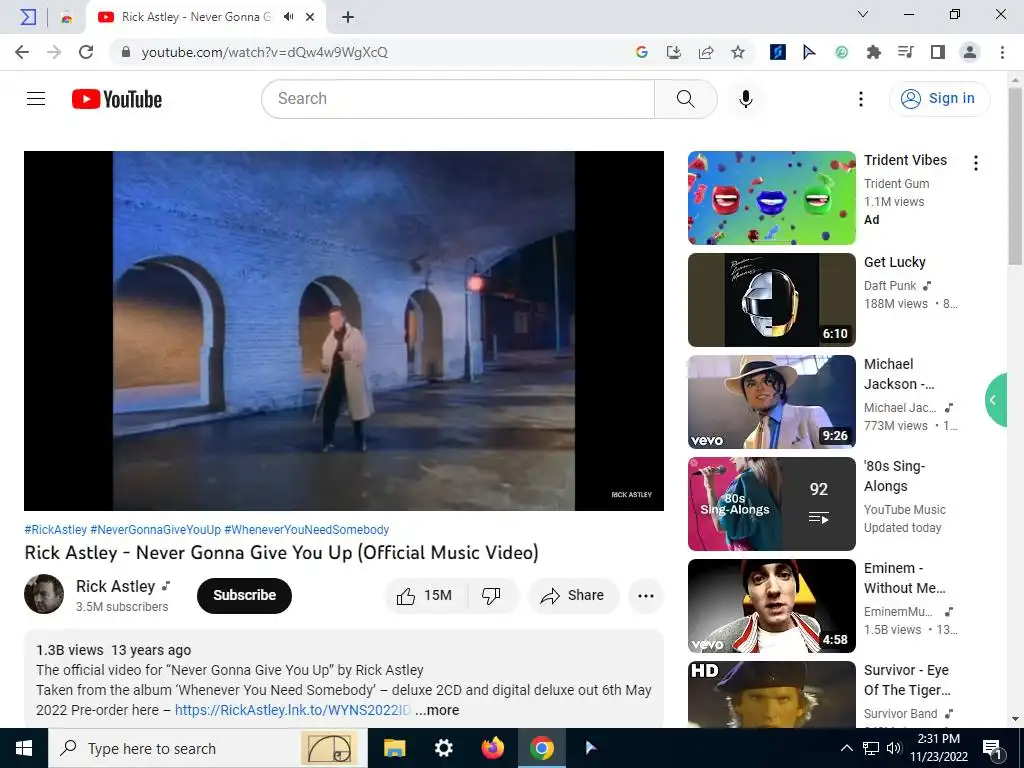Click the green circular extension icon
Screen dimensions: 1024x768
[841, 52]
